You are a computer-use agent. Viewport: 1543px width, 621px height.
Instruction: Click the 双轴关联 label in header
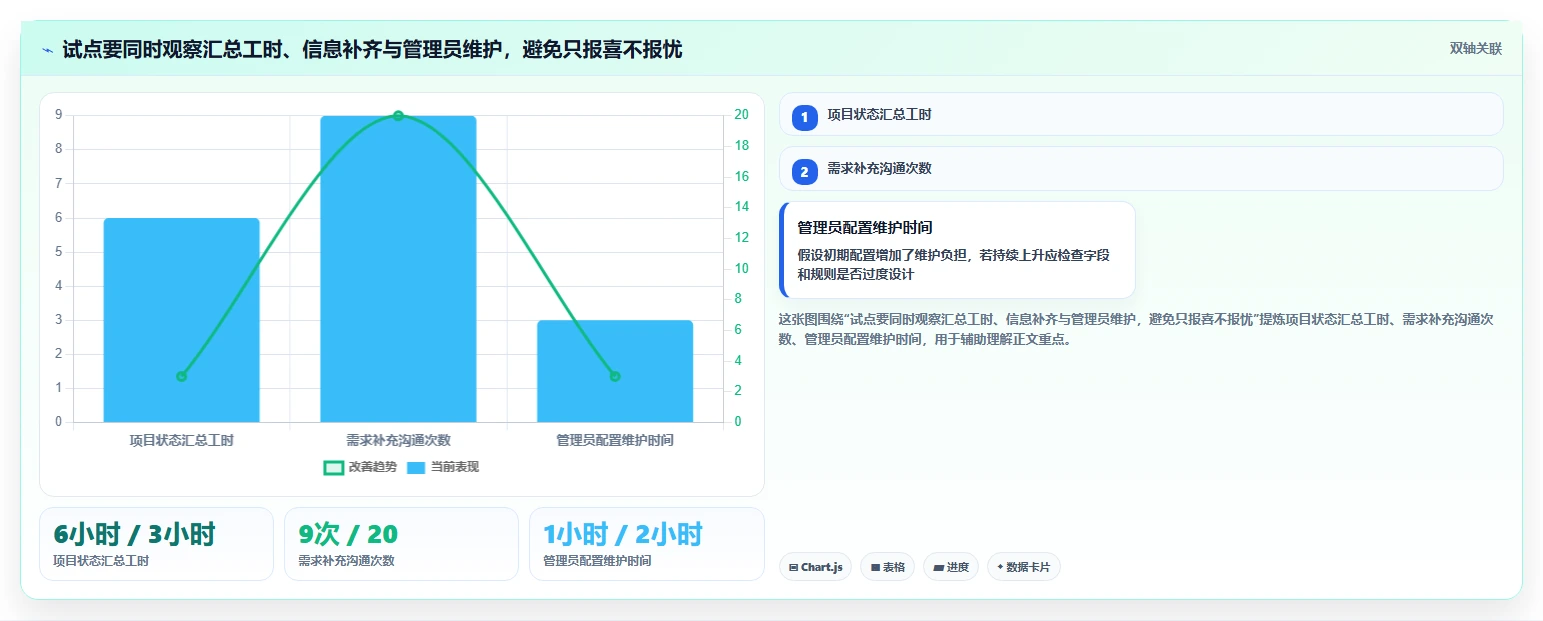point(1476,49)
